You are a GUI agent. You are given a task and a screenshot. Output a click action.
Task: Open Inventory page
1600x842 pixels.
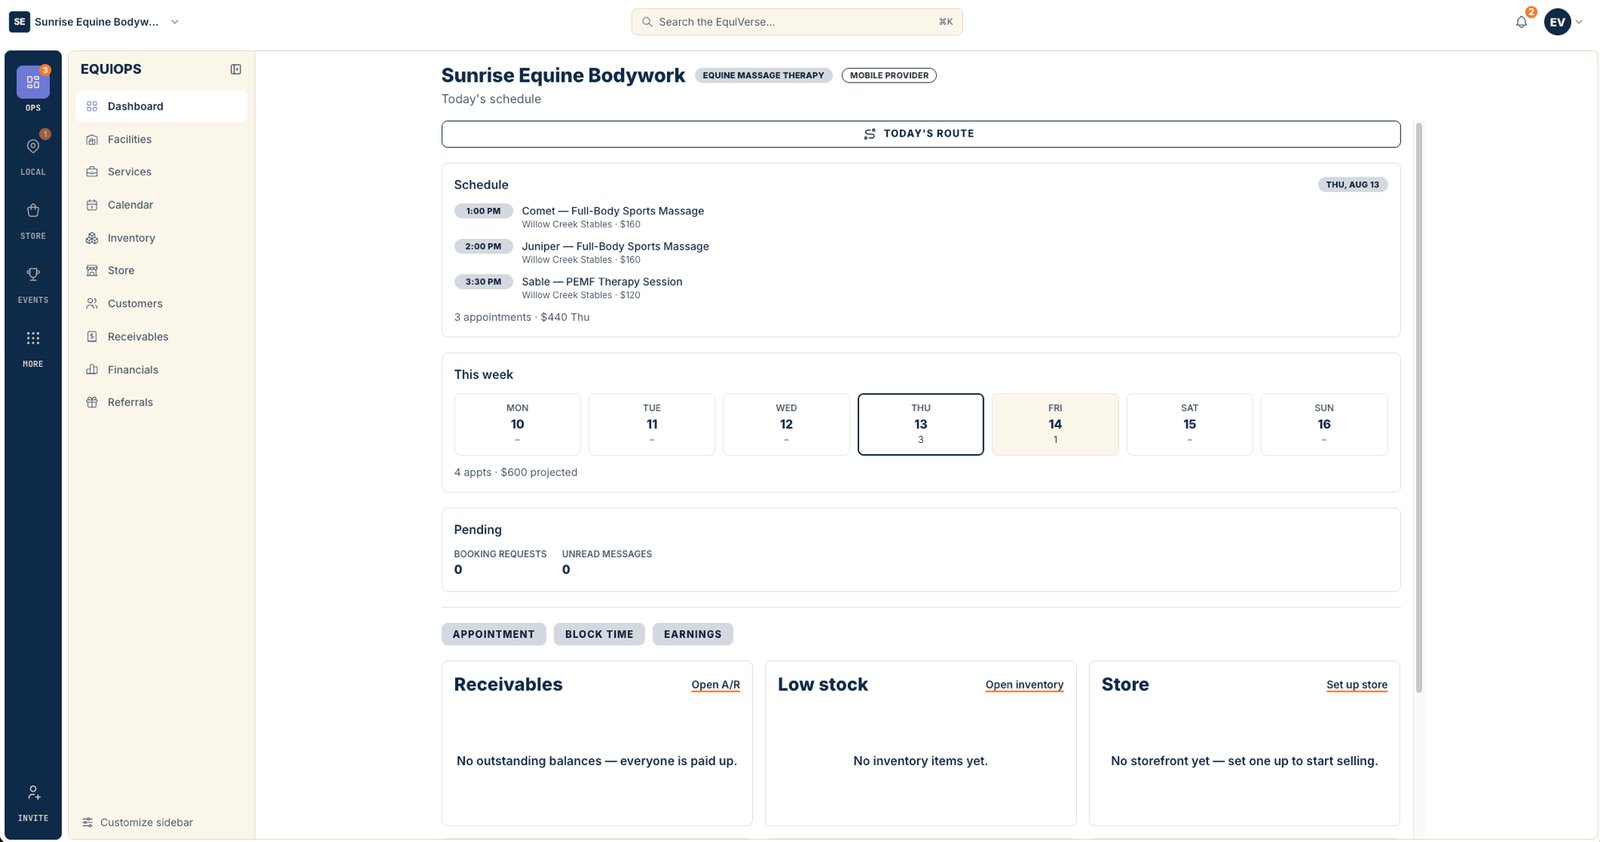point(161,238)
